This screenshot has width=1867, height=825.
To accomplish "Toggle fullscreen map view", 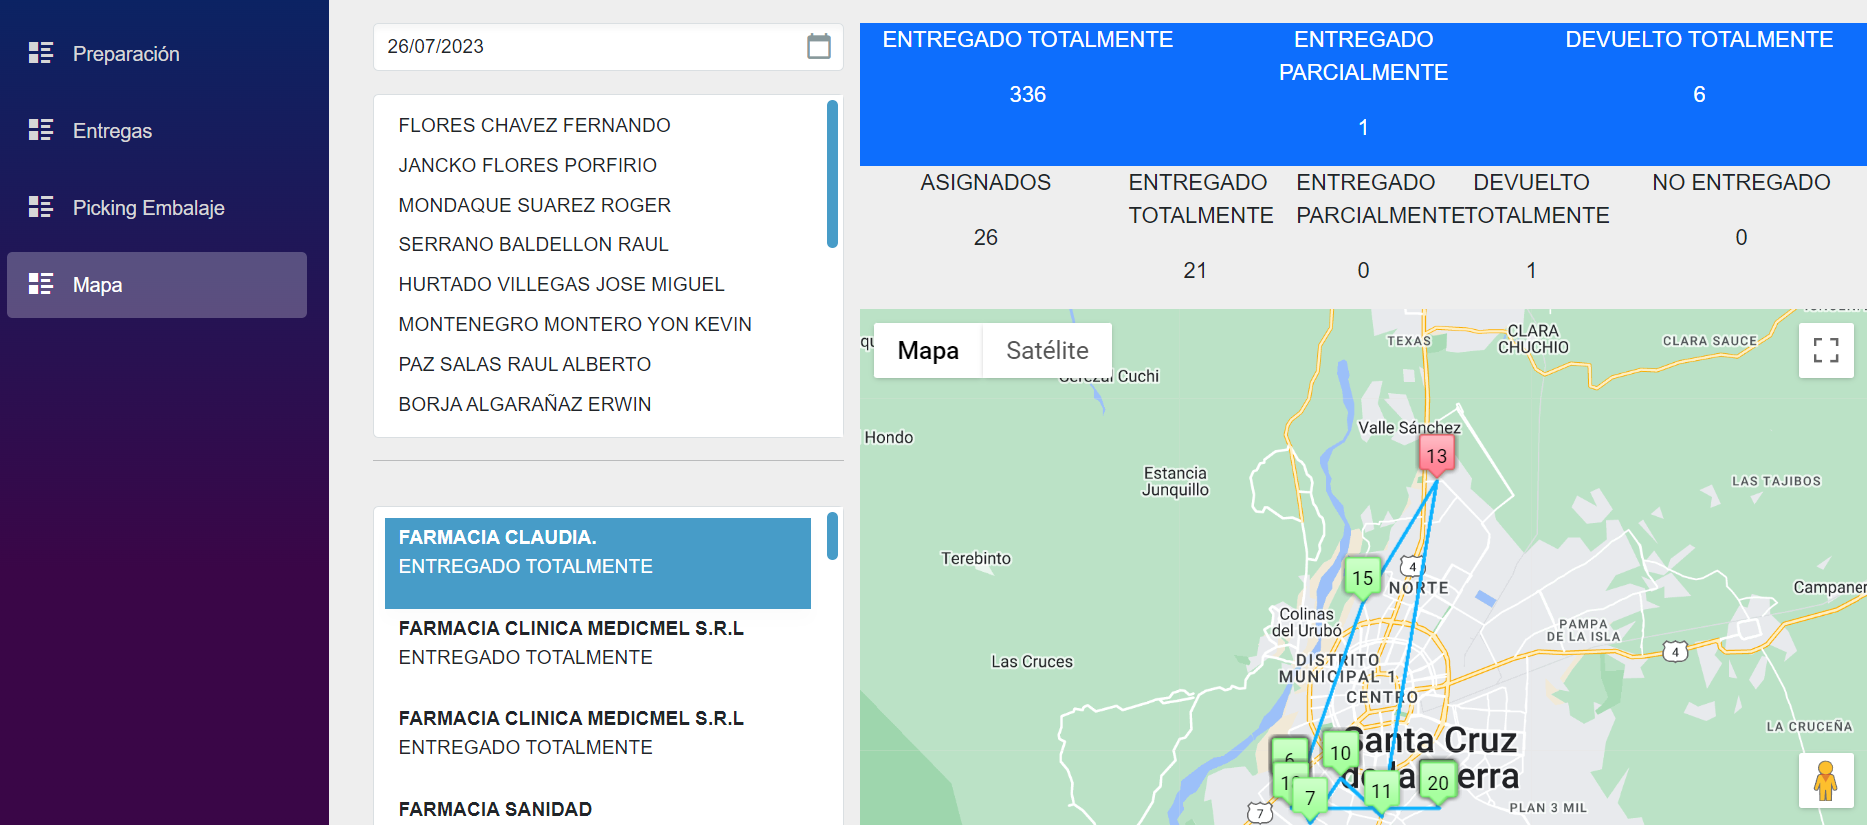I will [x=1826, y=350].
